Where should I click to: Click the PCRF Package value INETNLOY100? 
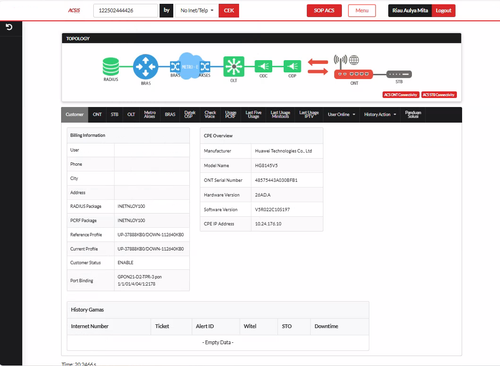point(131,220)
